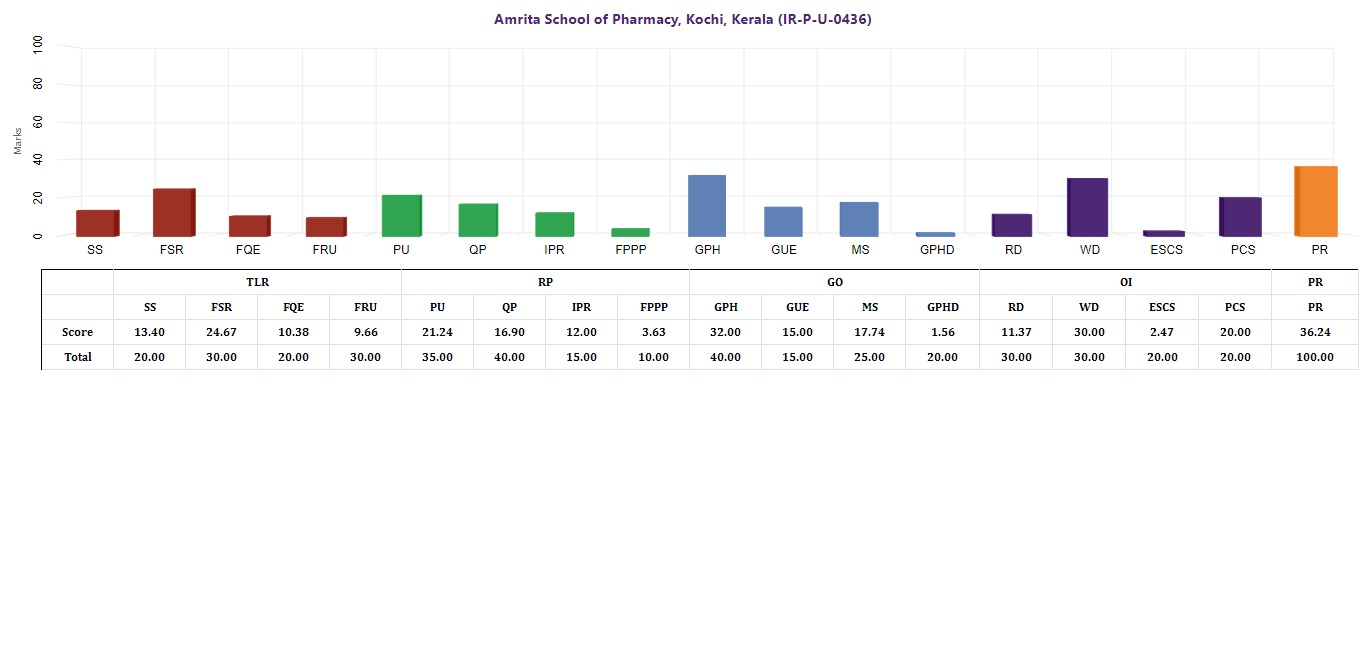Click the PR total 100.00 cell
This screenshot has width=1366, height=657.
pyautogui.click(x=1314, y=357)
